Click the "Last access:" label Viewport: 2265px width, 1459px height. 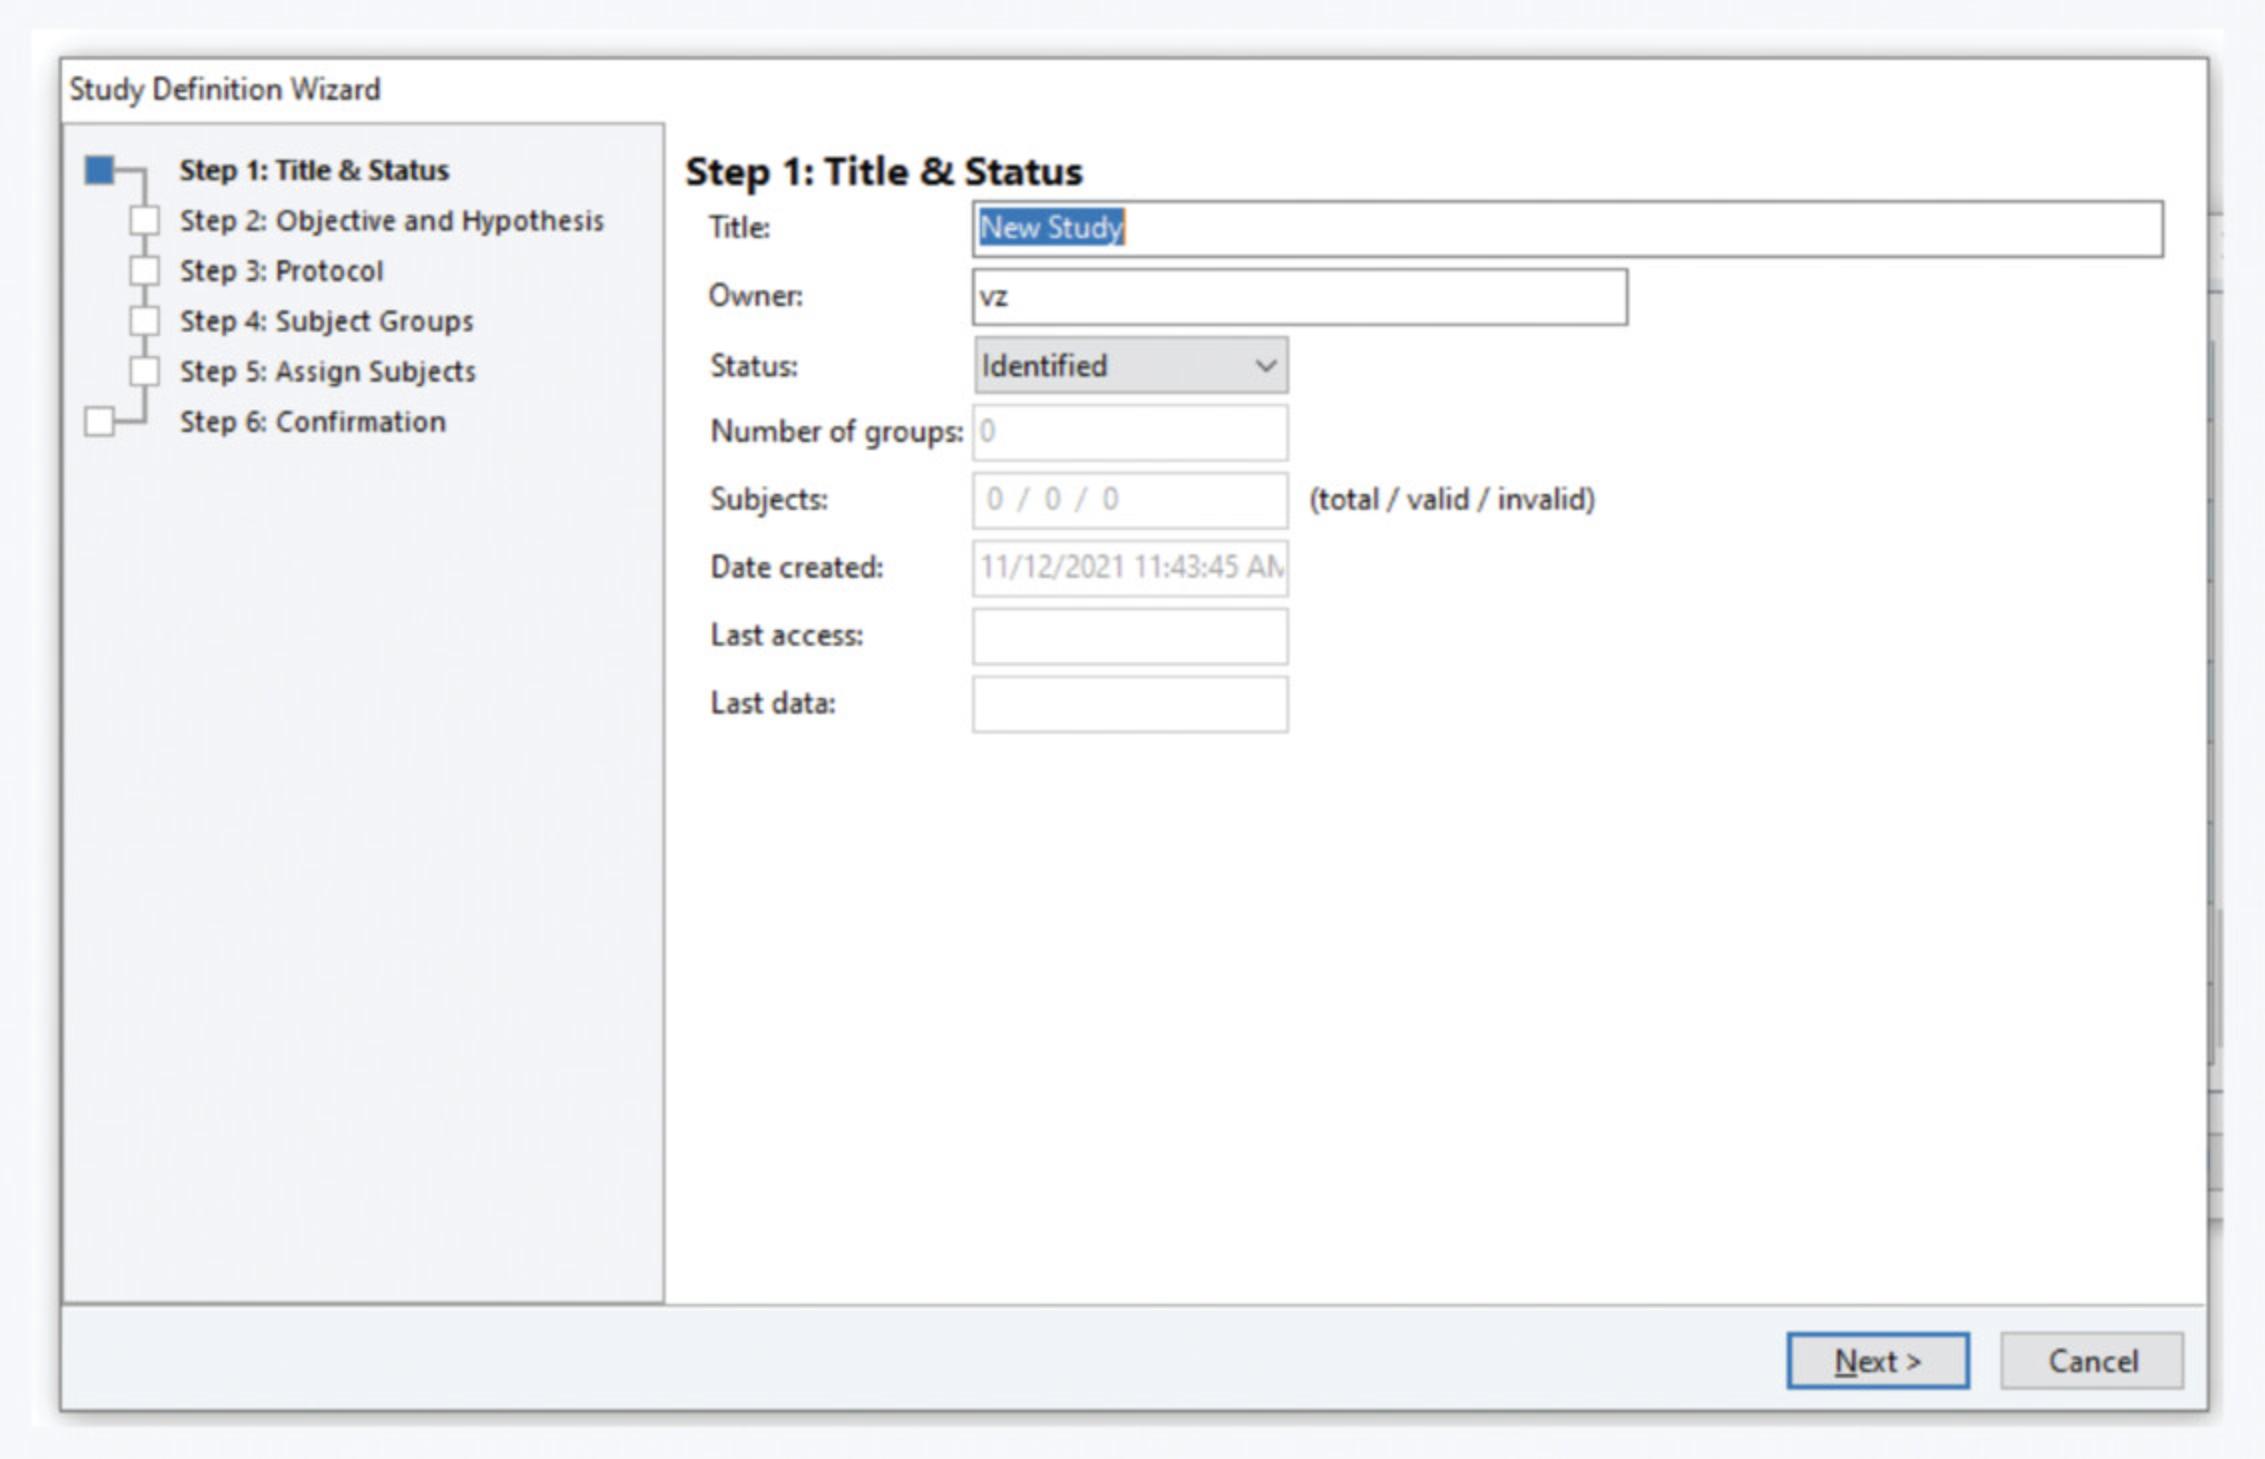point(787,635)
